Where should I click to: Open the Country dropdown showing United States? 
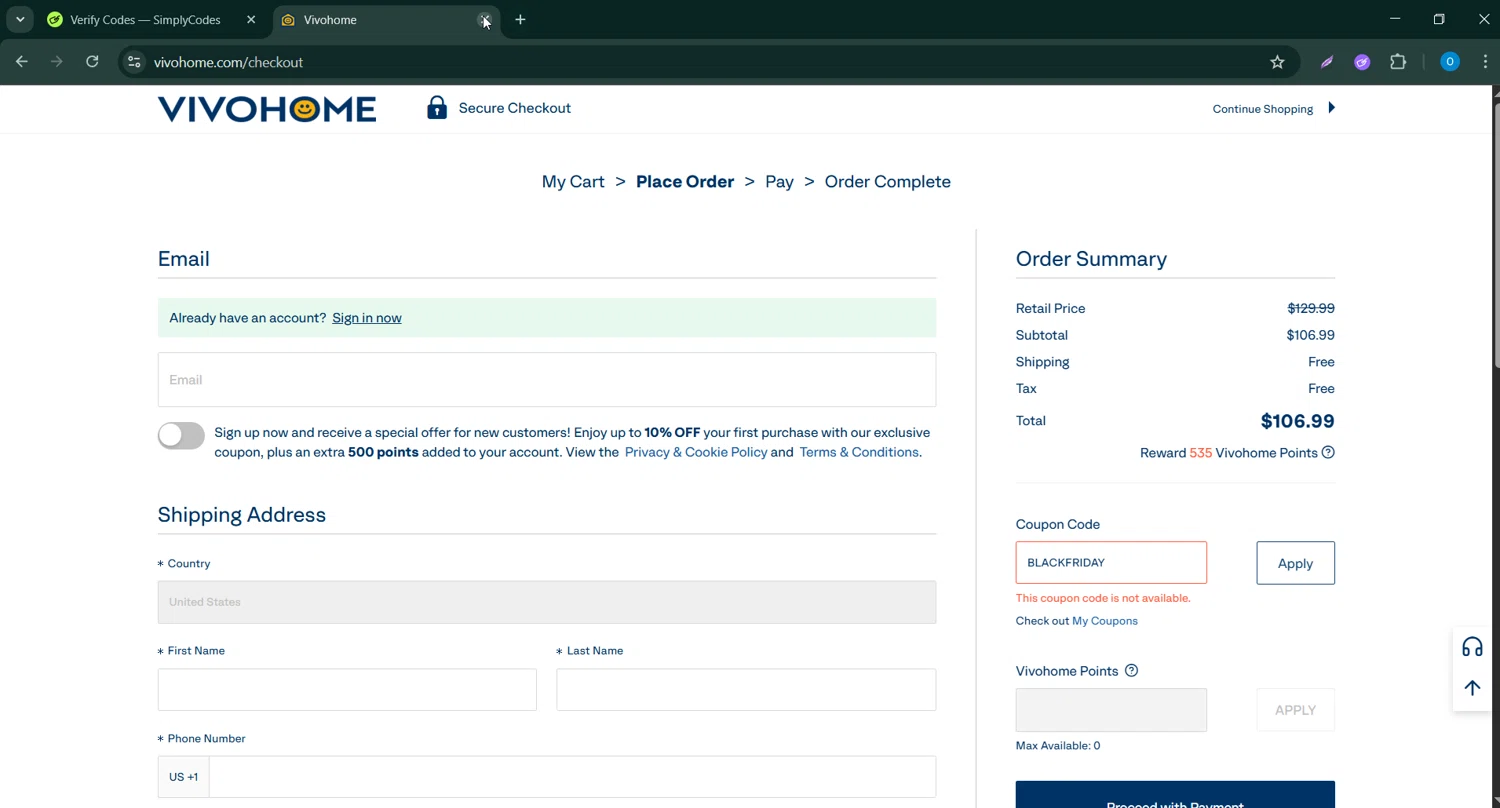tap(547, 602)
